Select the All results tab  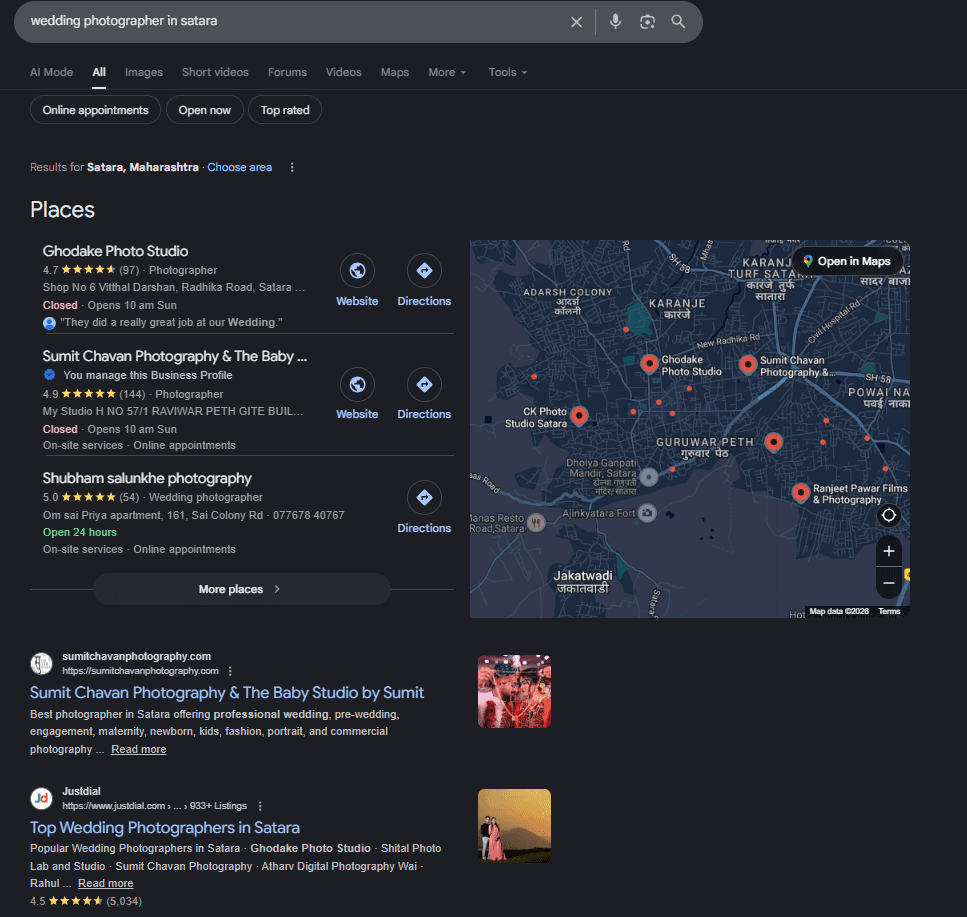(x=99, y=72)
